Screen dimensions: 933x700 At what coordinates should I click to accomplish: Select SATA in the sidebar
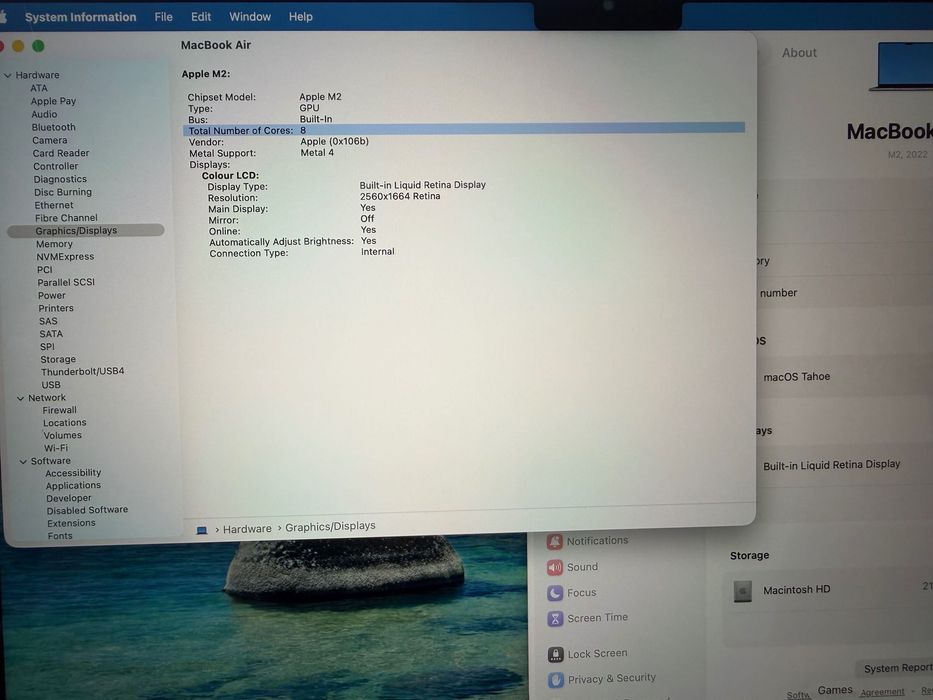click(x=51, y=334)
